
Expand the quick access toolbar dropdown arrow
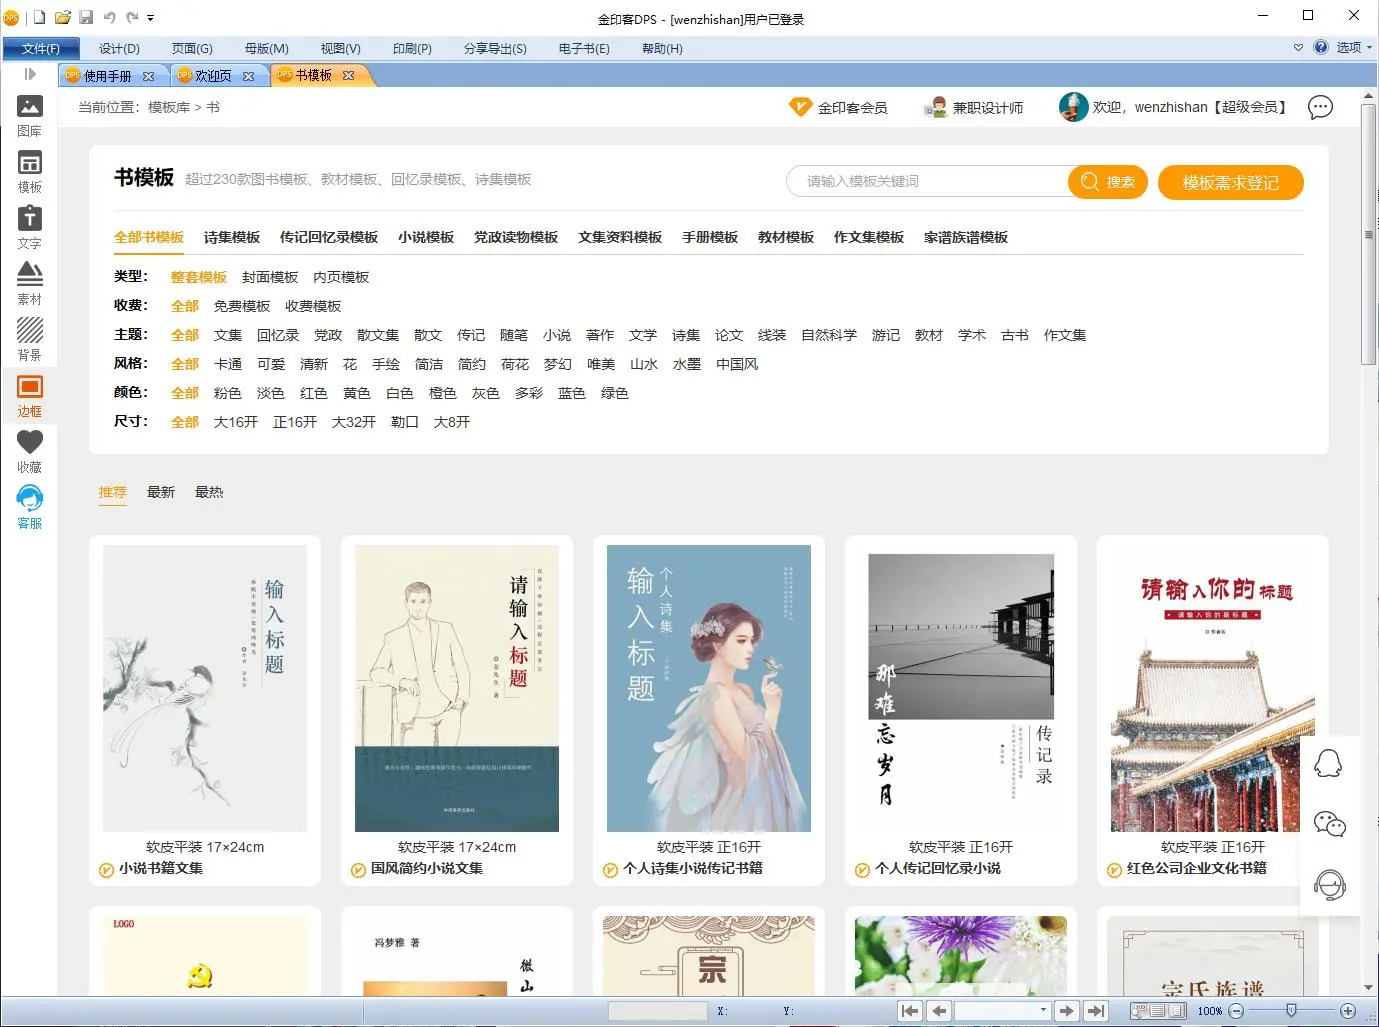(151, 18)
